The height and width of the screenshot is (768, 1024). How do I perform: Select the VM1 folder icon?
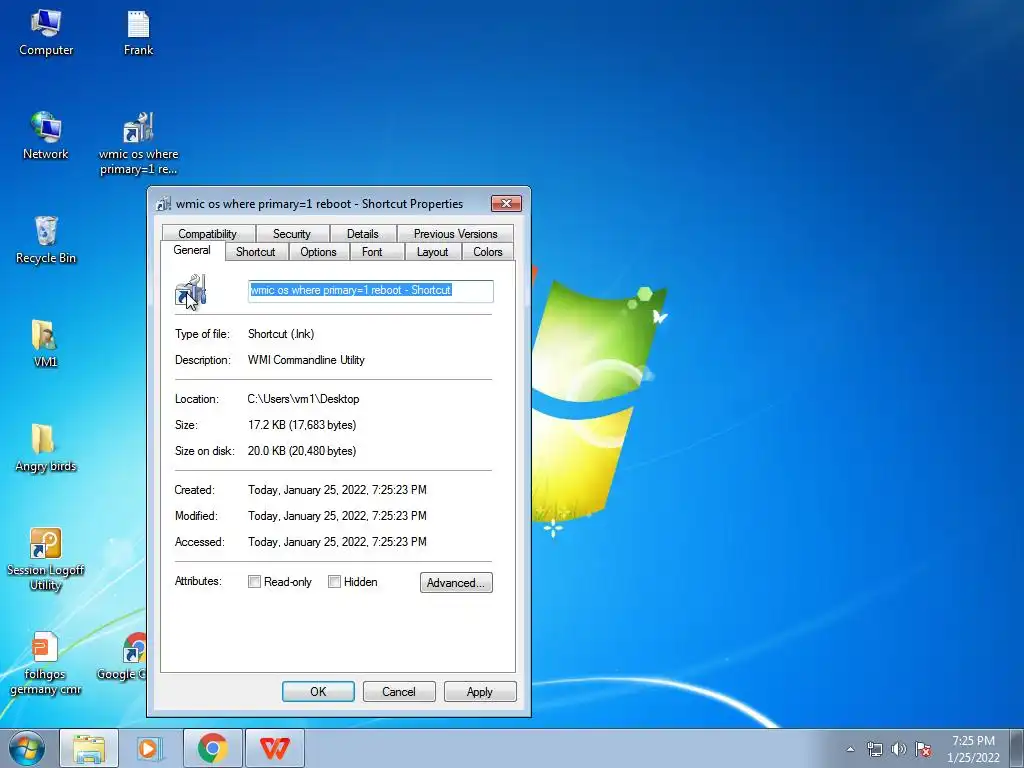tap(44, 344)
